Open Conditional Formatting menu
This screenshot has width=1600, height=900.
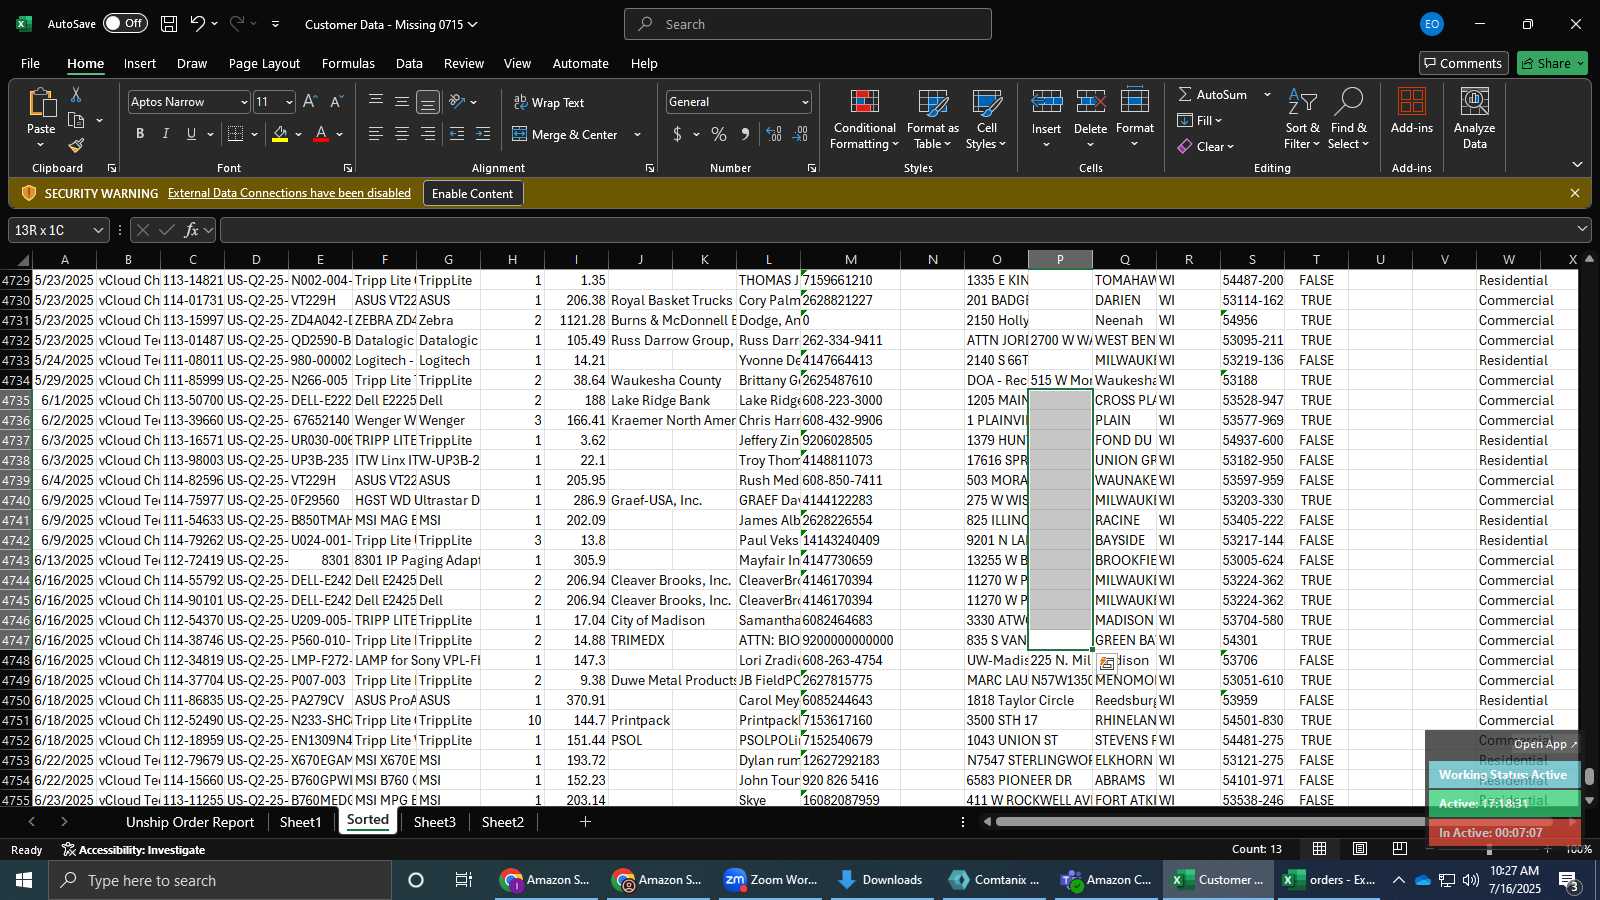tap(865, 120)
